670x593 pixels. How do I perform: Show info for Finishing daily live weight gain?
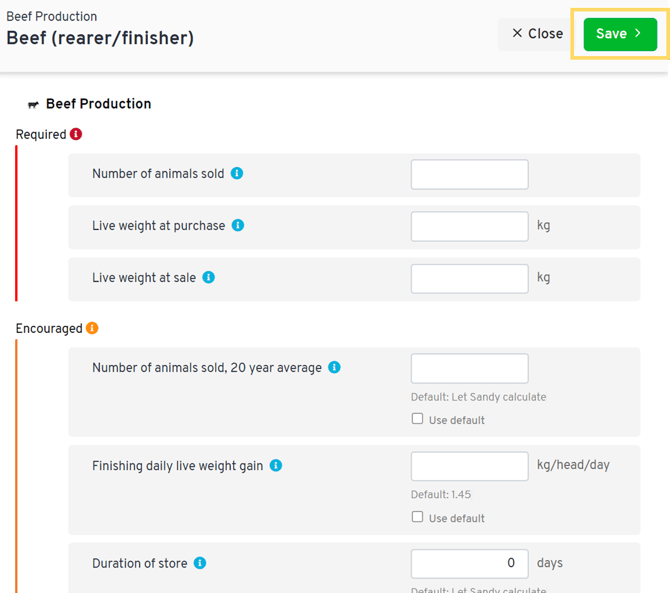(x=276, y=465)
